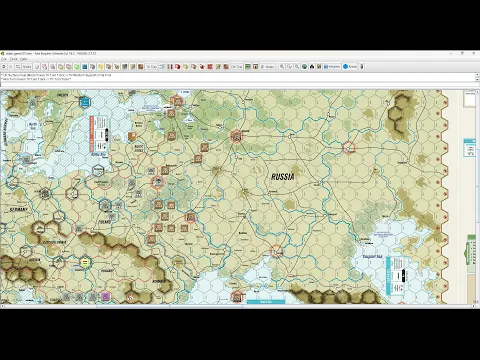Select the purple counter at map bottom
480x360 pixels.
point(106,296)
